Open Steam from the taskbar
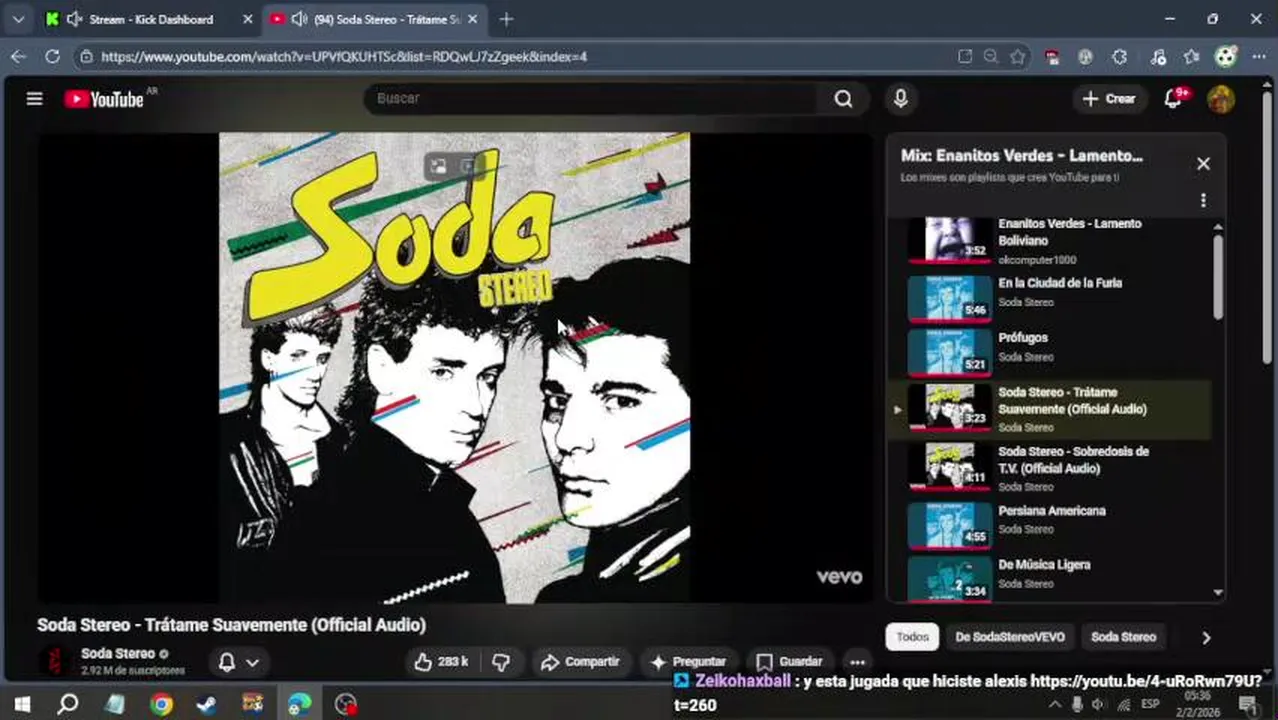 tap(206, 704)
